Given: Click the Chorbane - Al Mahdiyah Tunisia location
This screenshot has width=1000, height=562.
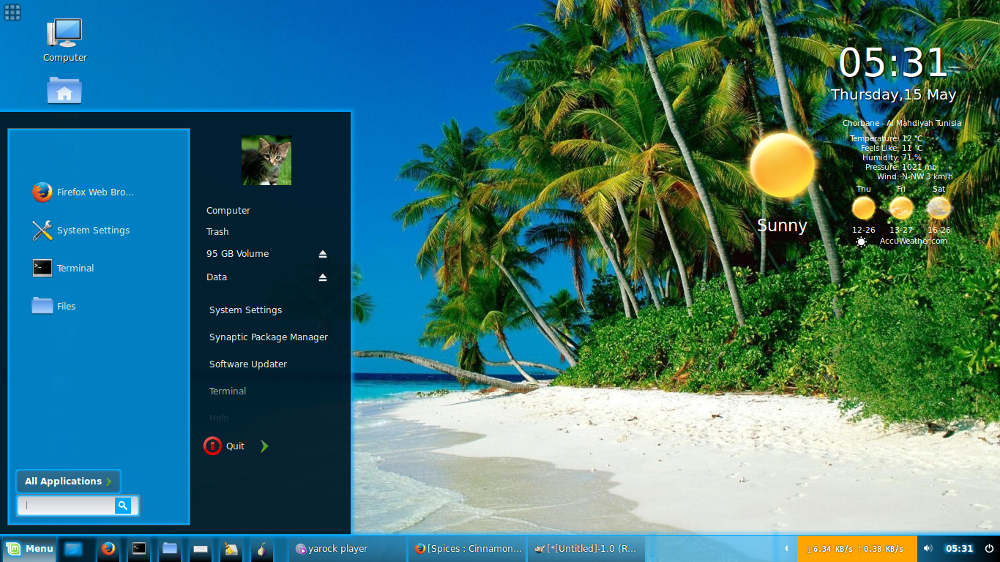Looking at the screenshot, I should pos(901,123).
